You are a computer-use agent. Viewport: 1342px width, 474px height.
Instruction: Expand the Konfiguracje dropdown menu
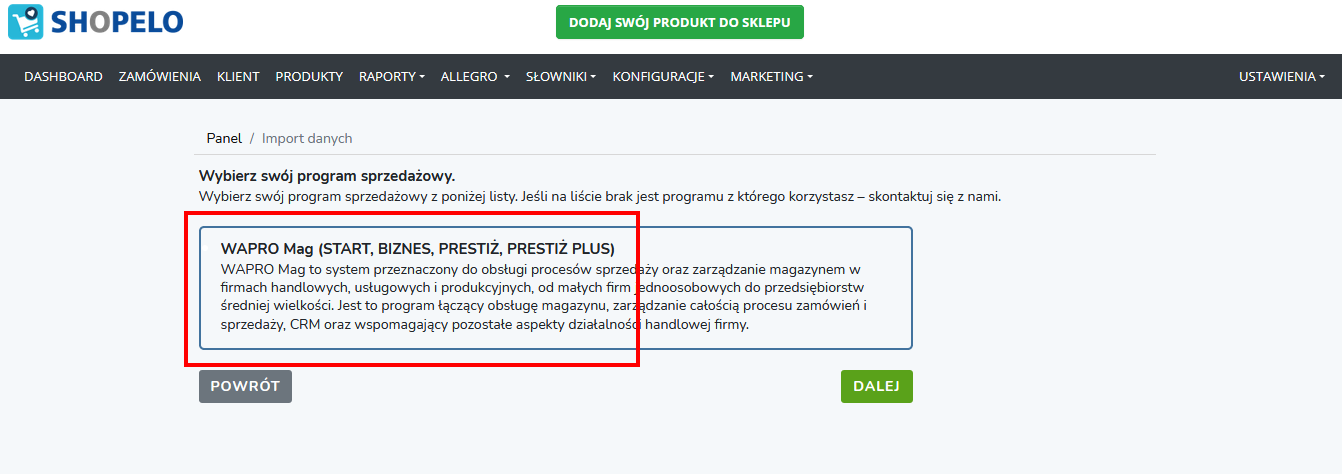[x=663, y=77]
